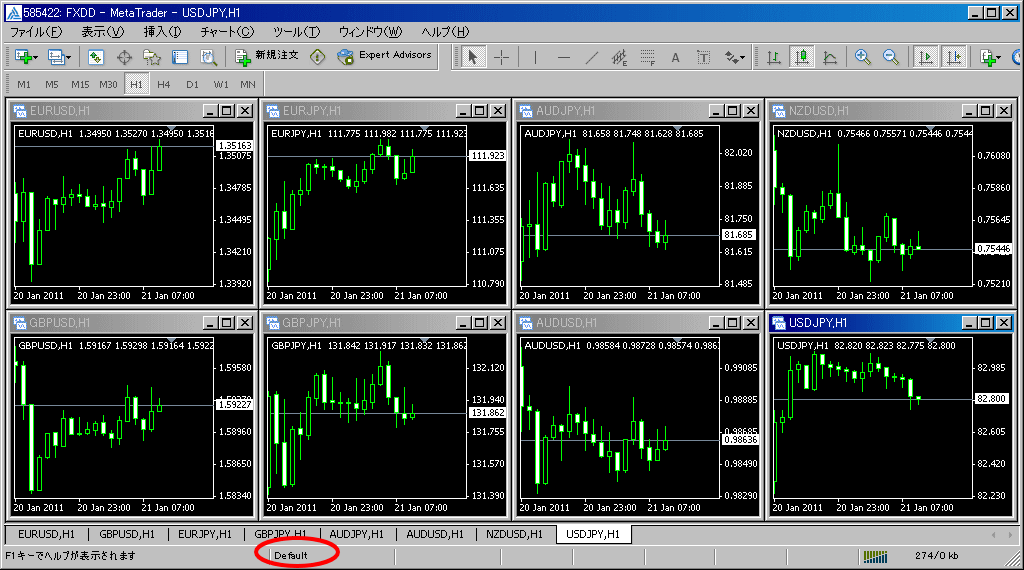This screenshot has width=1024, height=570.
Task: Choose the vertical line drawing tool
Action: 536,57
